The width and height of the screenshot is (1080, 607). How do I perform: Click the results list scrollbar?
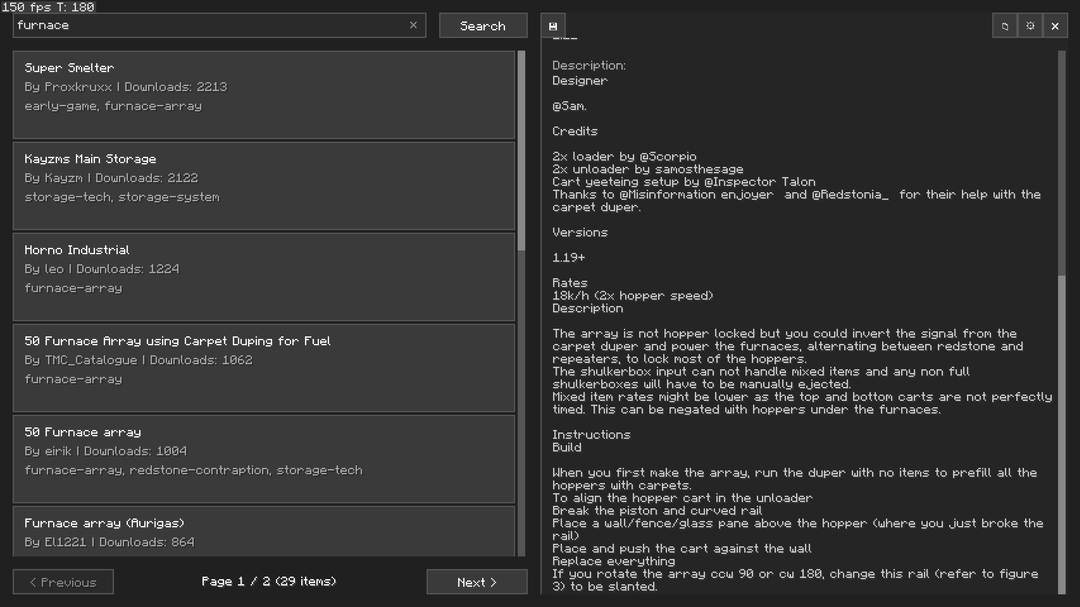521,150
